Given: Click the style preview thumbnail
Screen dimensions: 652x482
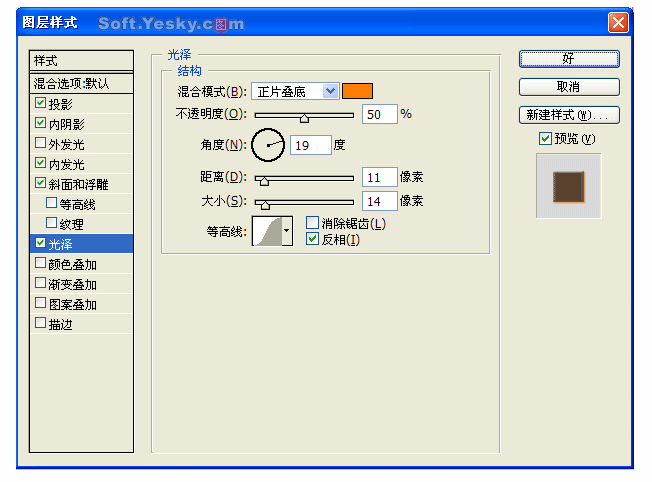Looking at the screenshot, I should [568, 186].
